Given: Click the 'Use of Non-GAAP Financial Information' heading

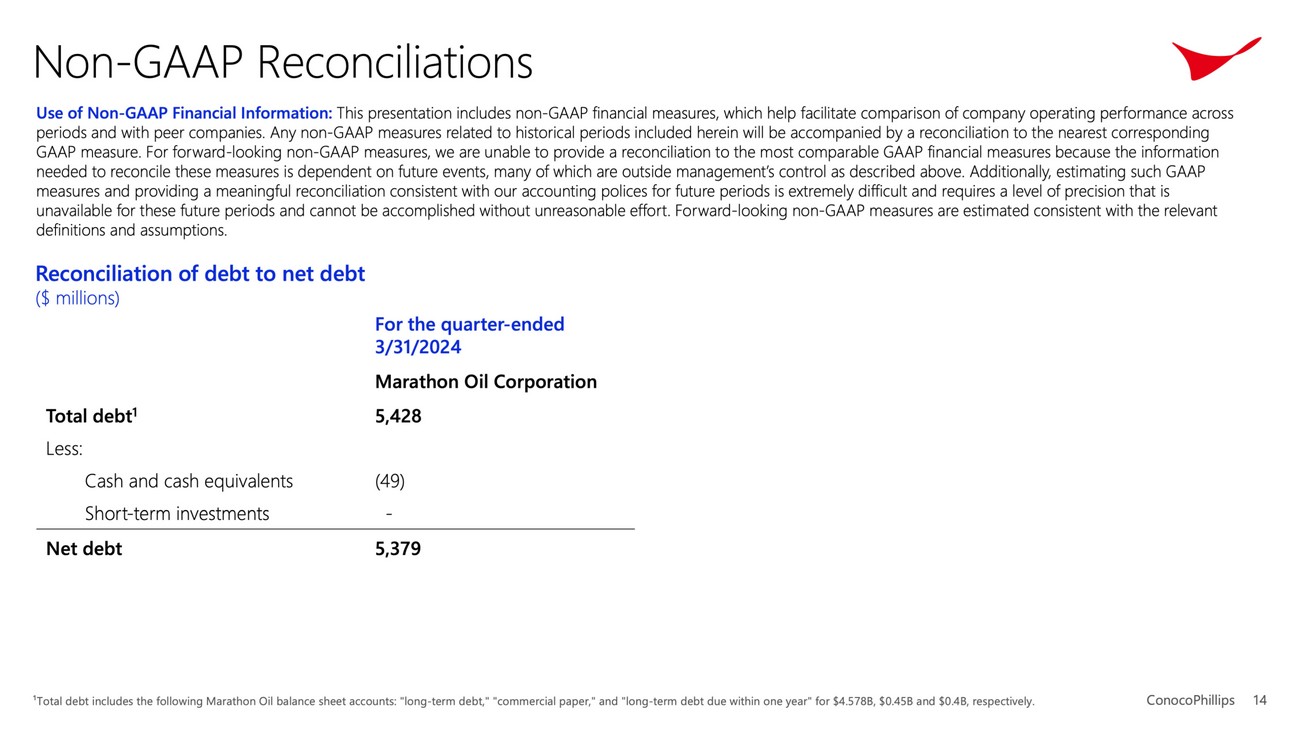Looking at the screenshot, I should (184, 114).
